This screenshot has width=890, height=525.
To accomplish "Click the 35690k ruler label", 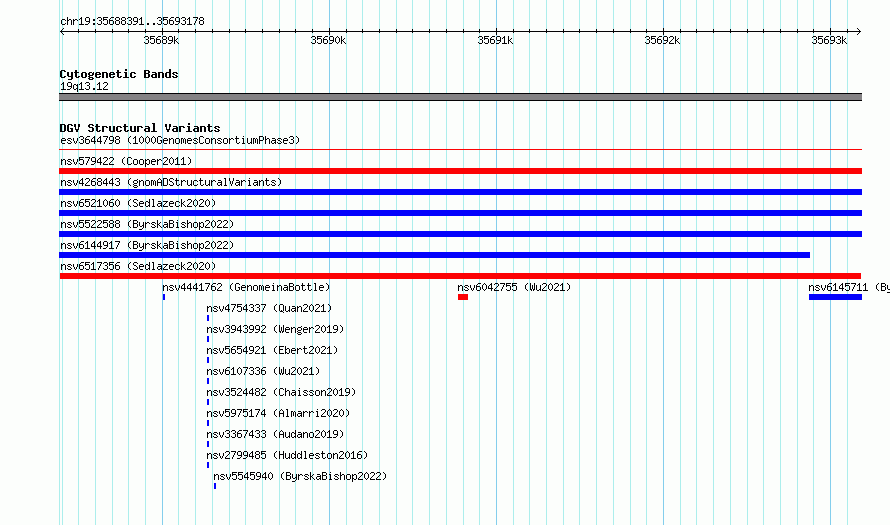I will (x=328, y=40).
